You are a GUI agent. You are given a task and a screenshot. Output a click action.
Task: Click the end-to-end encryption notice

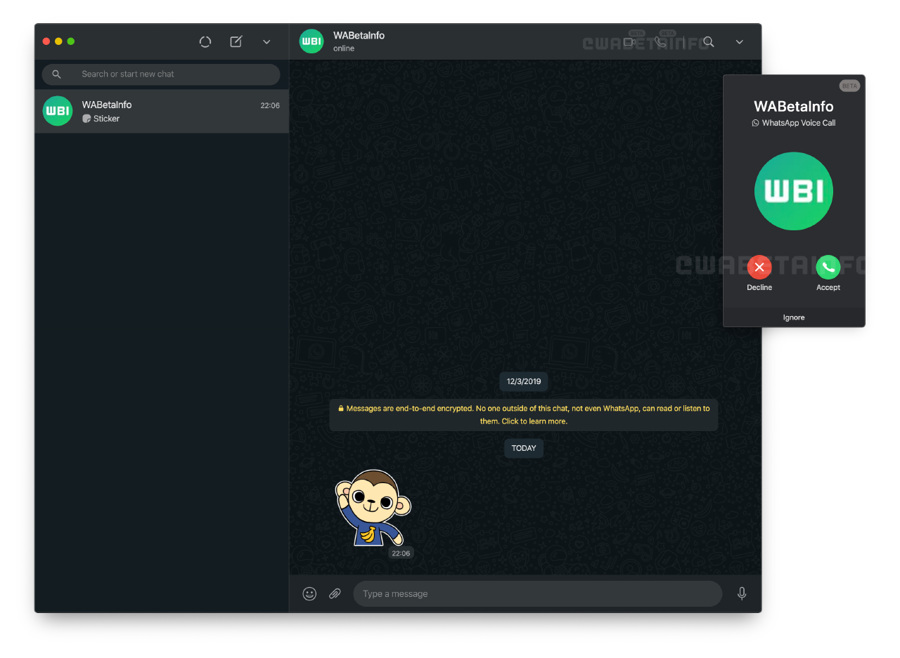(523, 415)
